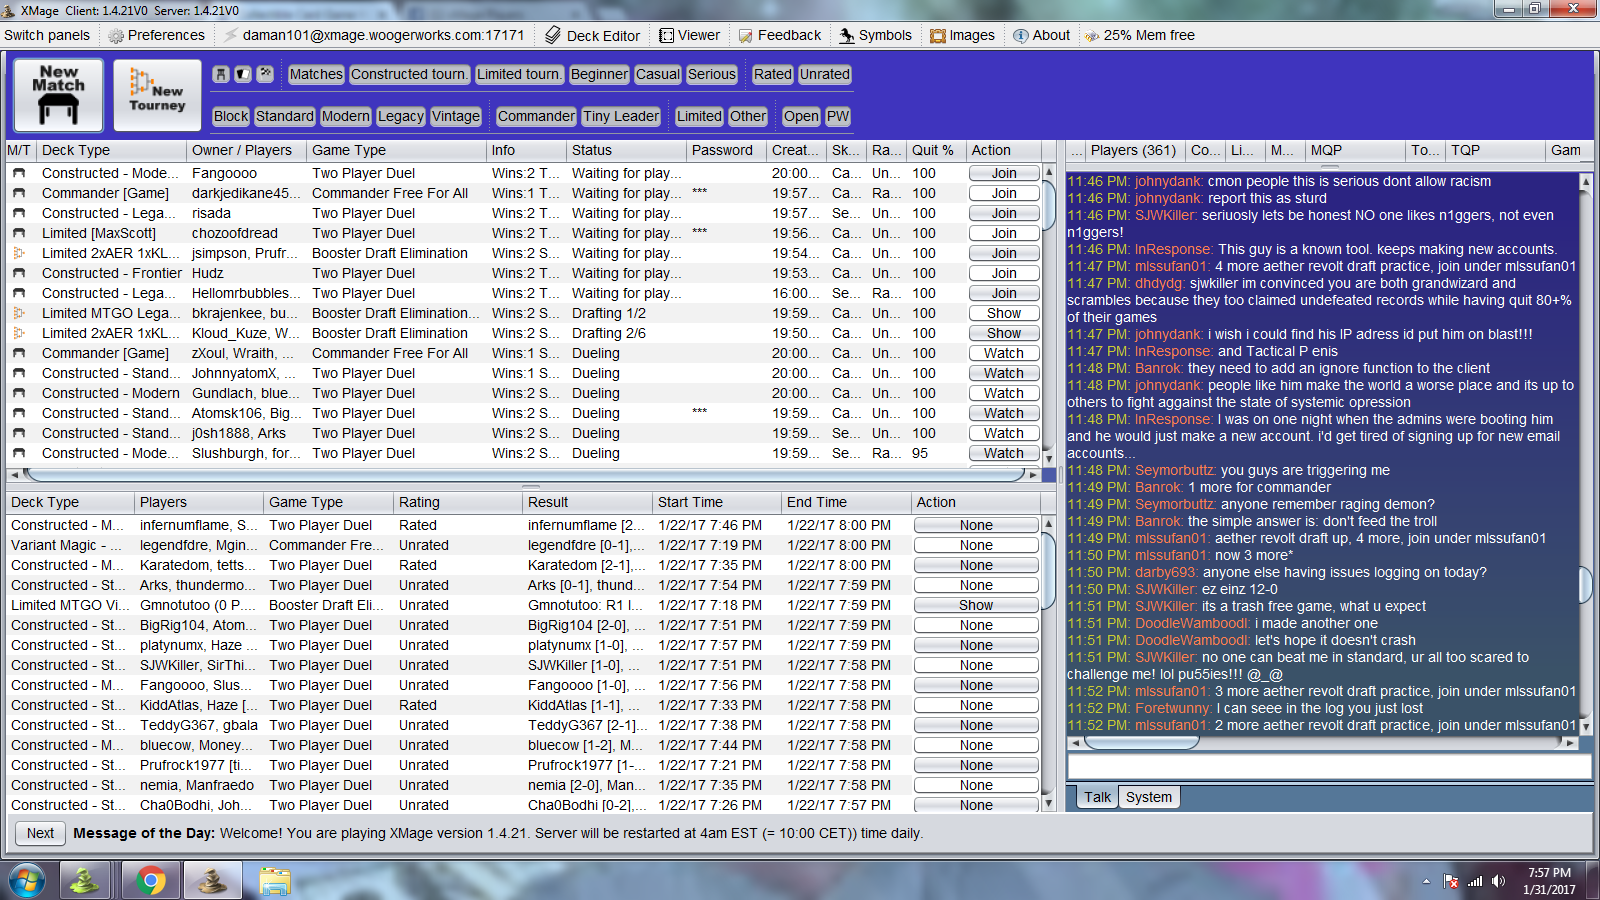Switch to the Talk chat tab
Viewport: 1600px width, 900px height.
(x=1097, y=797)
